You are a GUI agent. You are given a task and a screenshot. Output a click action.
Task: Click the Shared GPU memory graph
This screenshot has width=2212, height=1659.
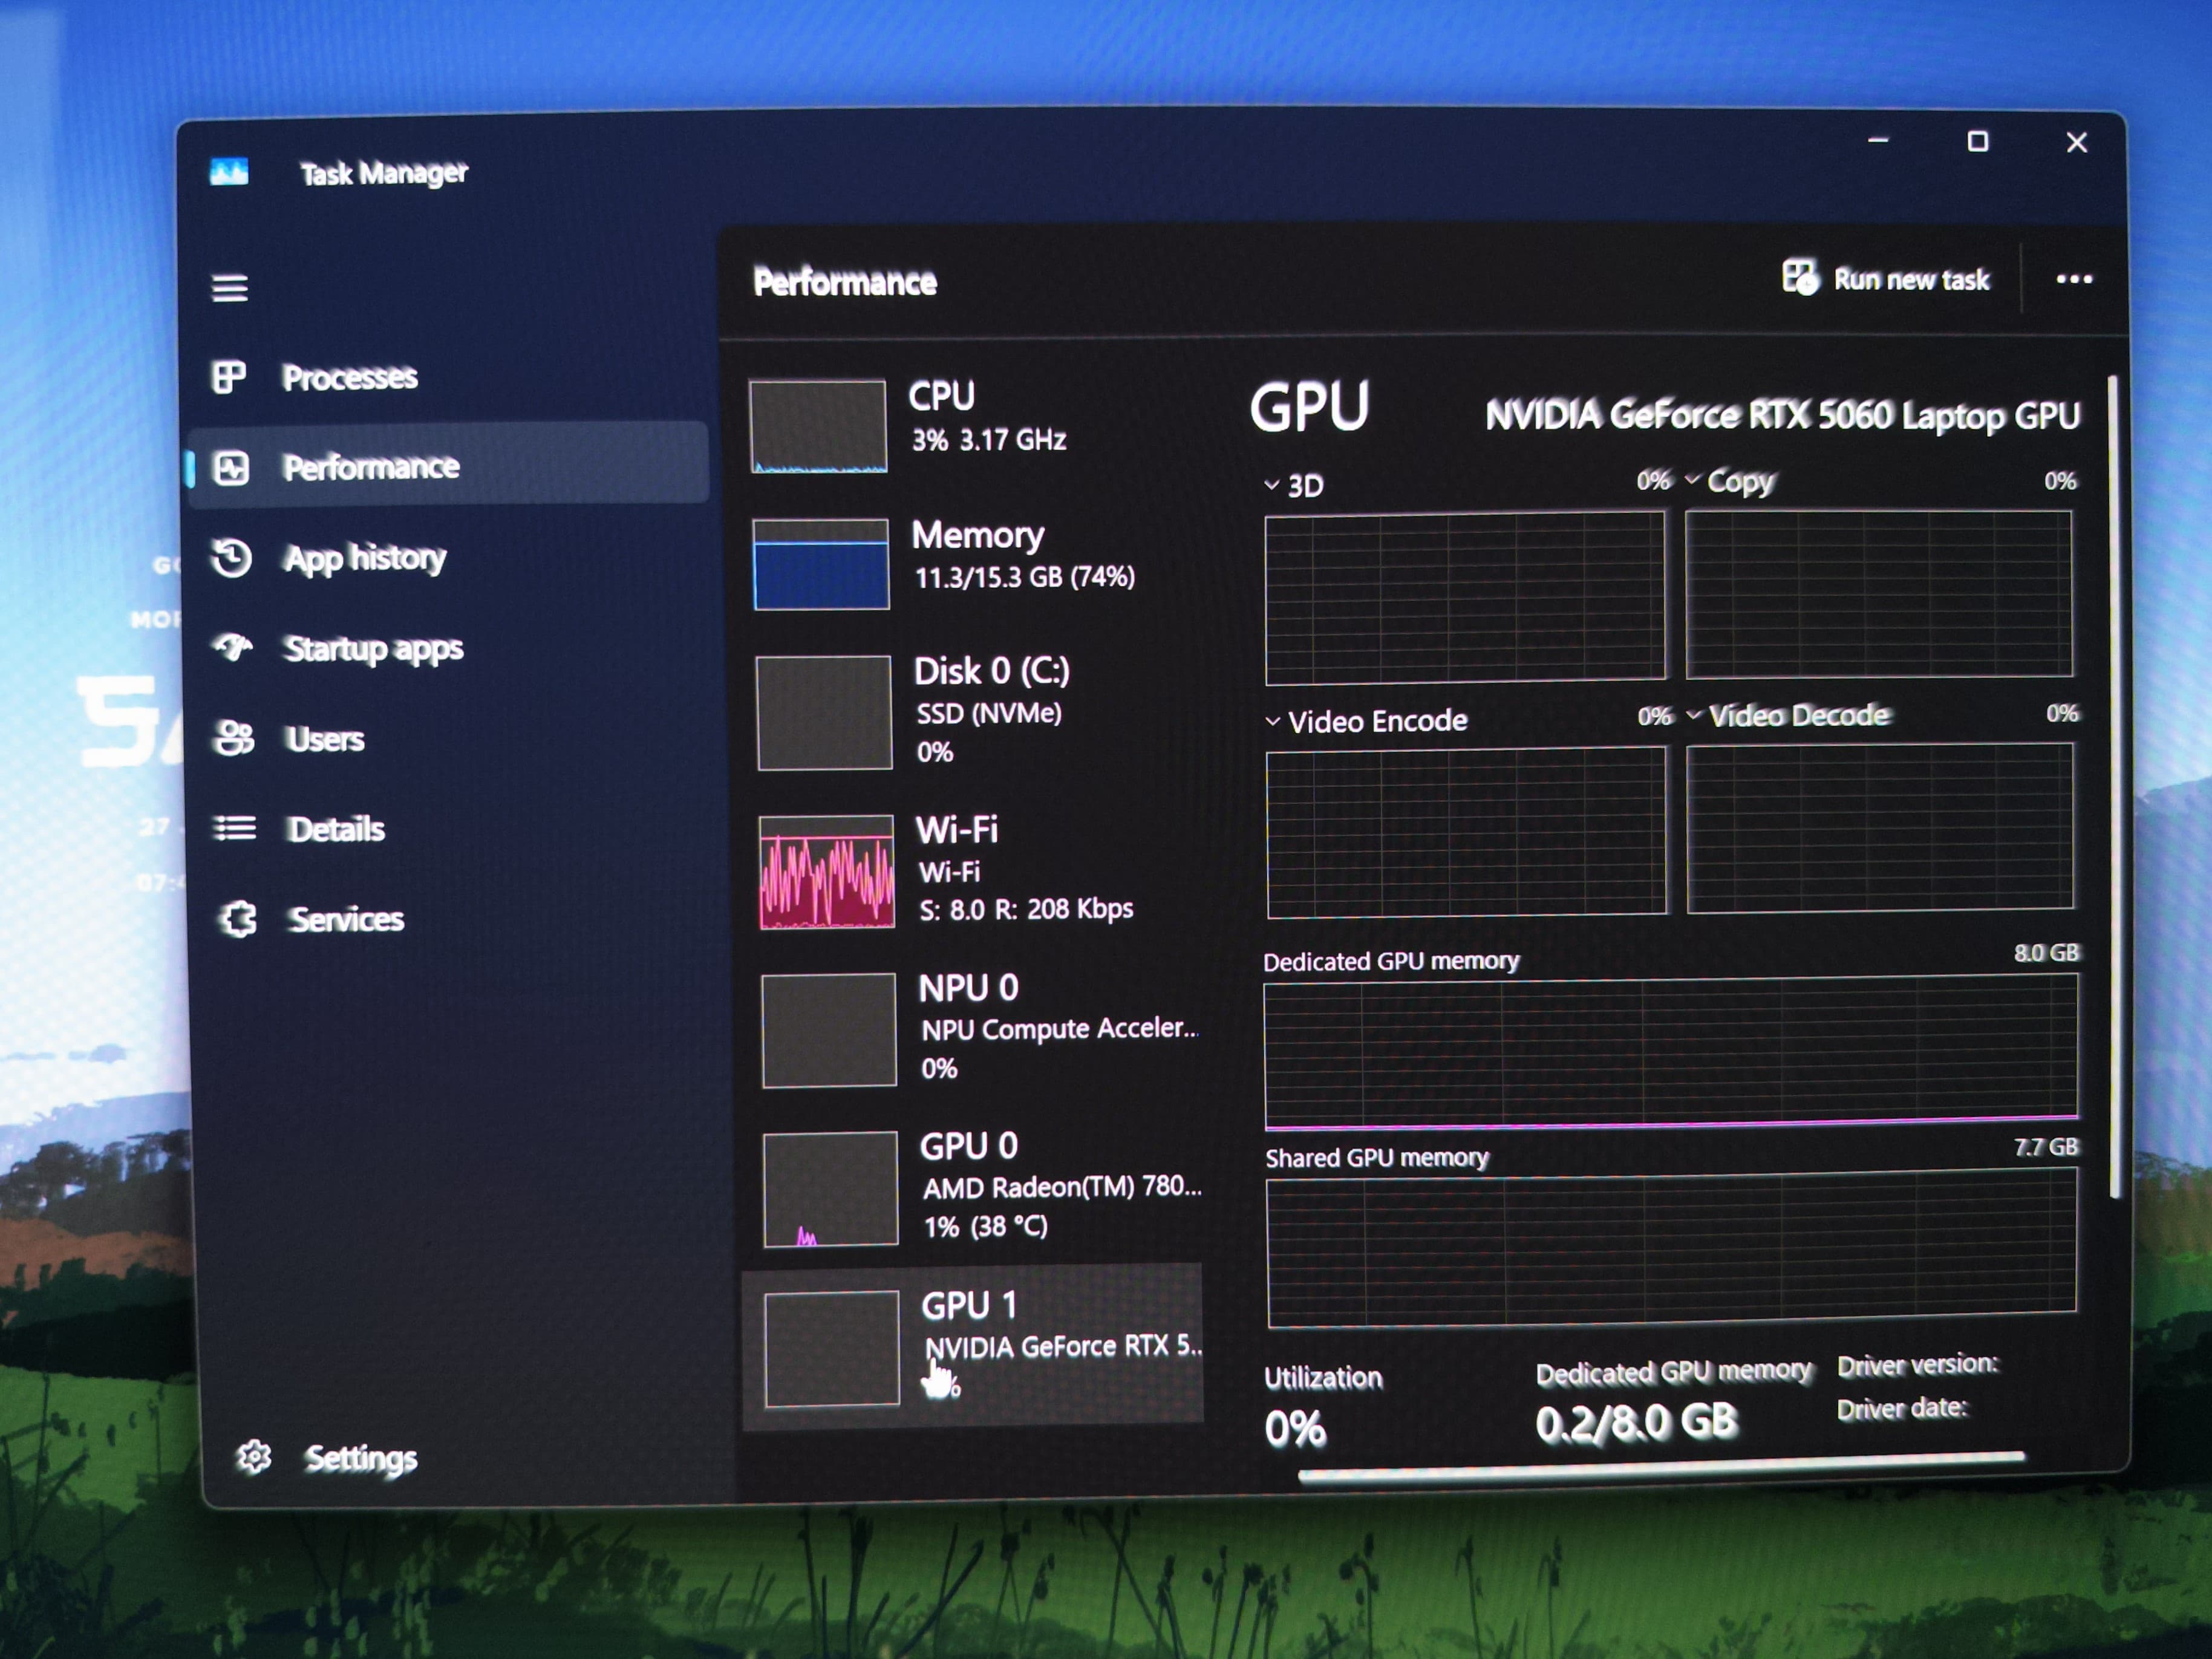click(x=1673, y=1248)
